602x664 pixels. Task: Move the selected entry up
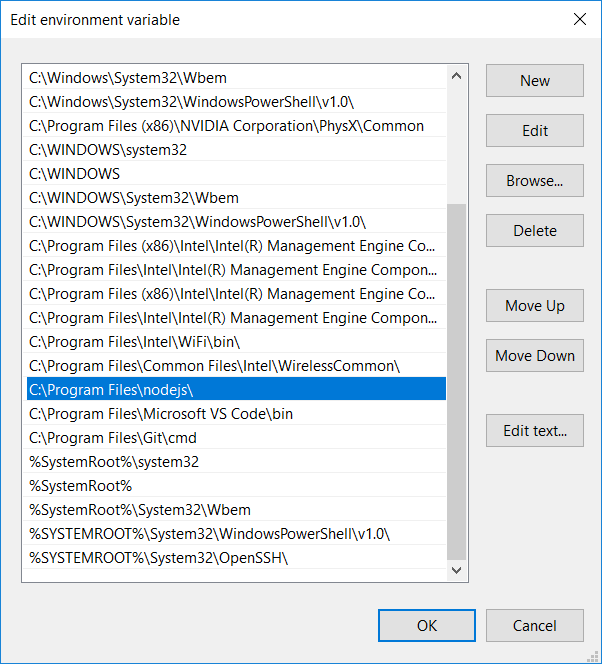(534, 306)
